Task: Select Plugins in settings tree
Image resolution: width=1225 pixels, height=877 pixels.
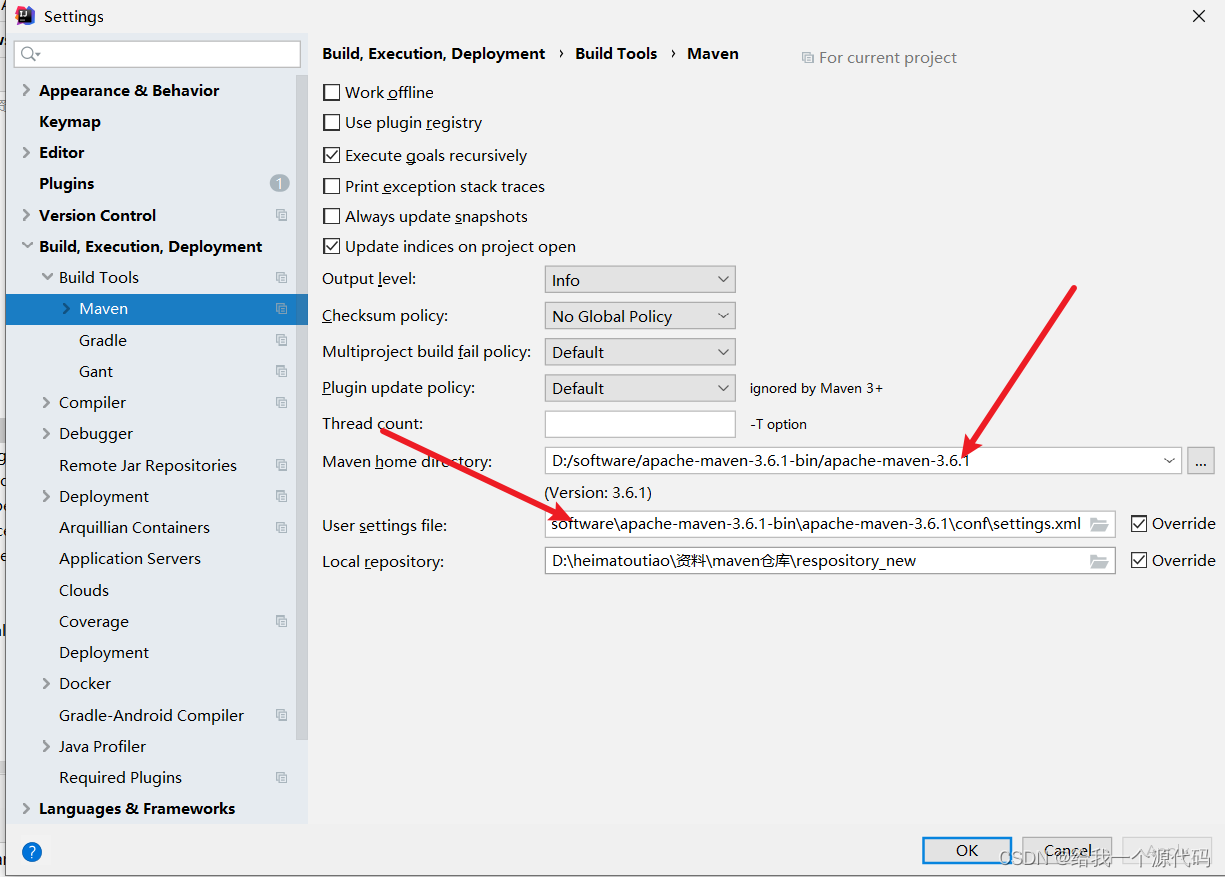Action: [x=67, y=183]
